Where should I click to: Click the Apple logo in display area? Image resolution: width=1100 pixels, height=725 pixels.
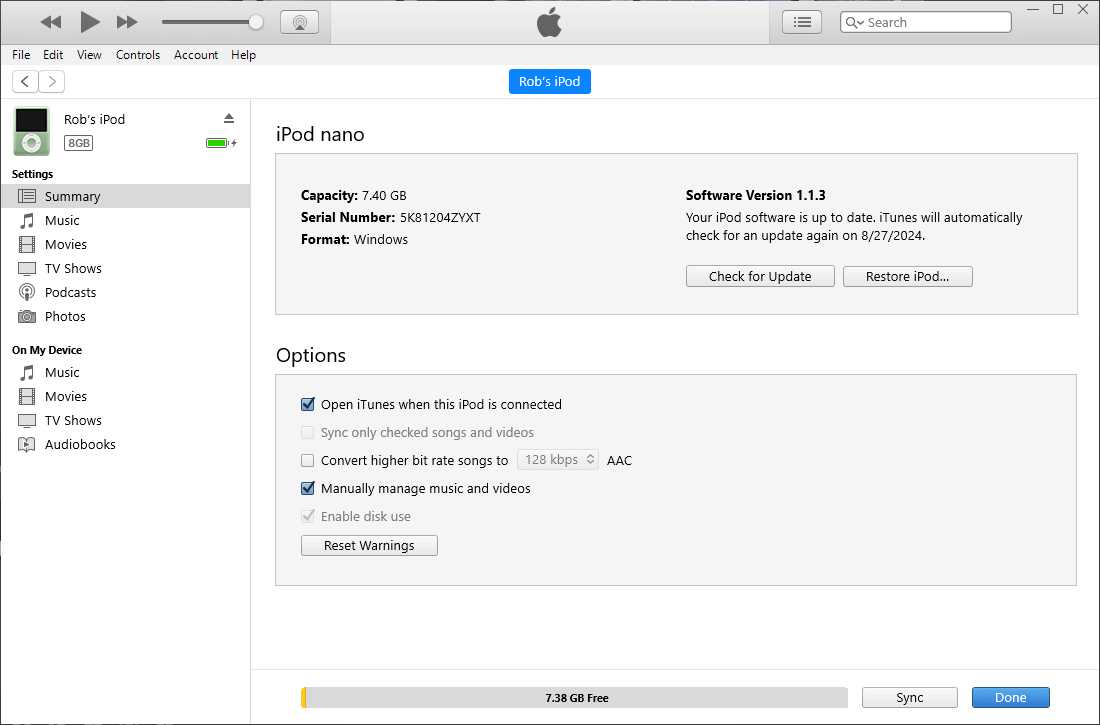549,22
